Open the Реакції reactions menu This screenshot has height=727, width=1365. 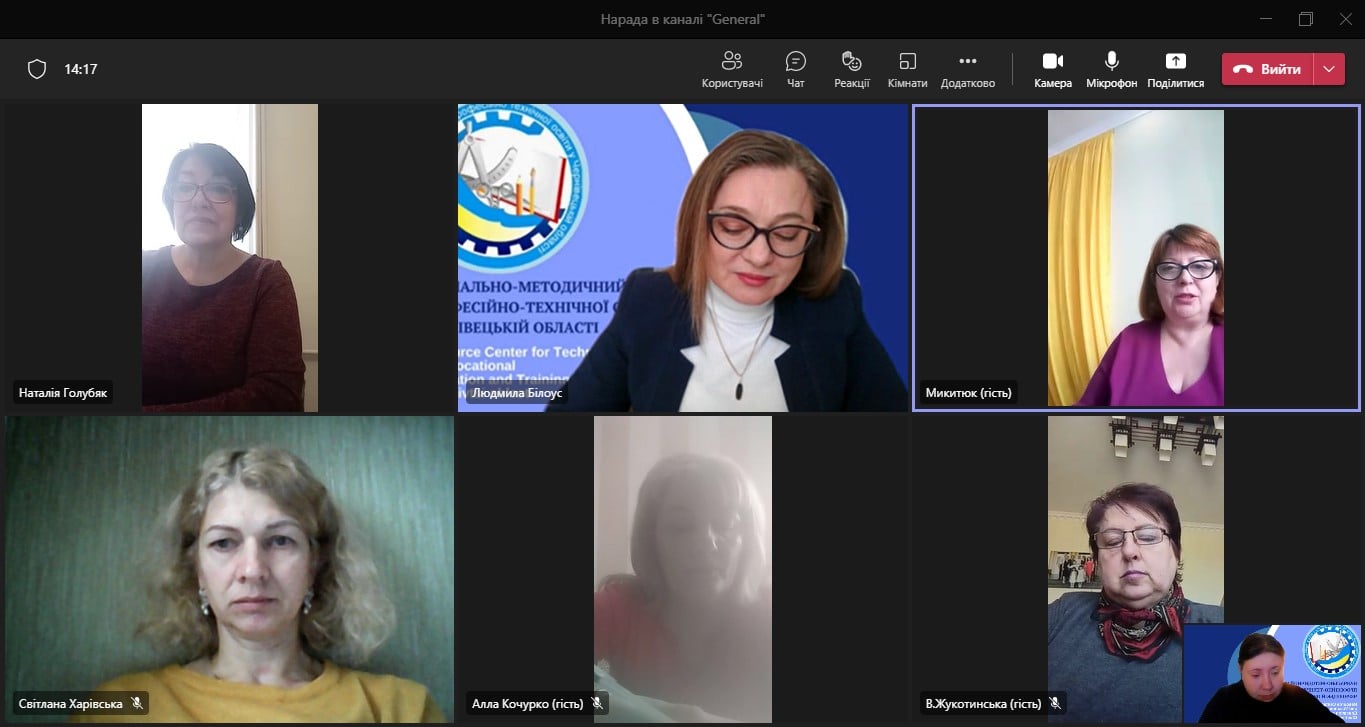pos(851,69)
